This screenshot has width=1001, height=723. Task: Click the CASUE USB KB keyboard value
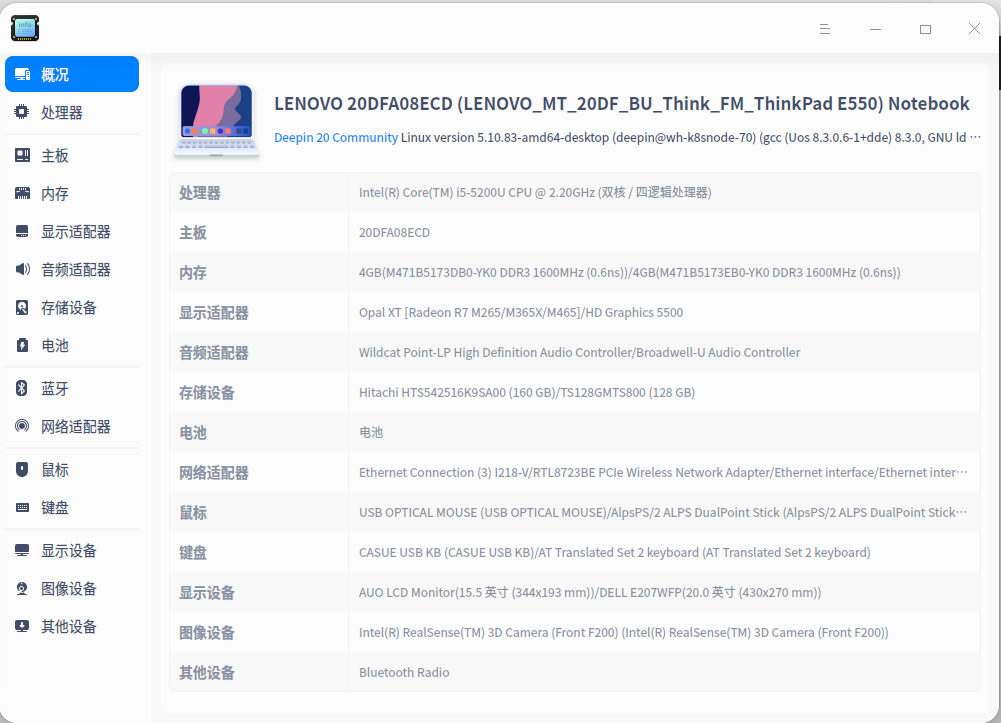click(615, 553)
